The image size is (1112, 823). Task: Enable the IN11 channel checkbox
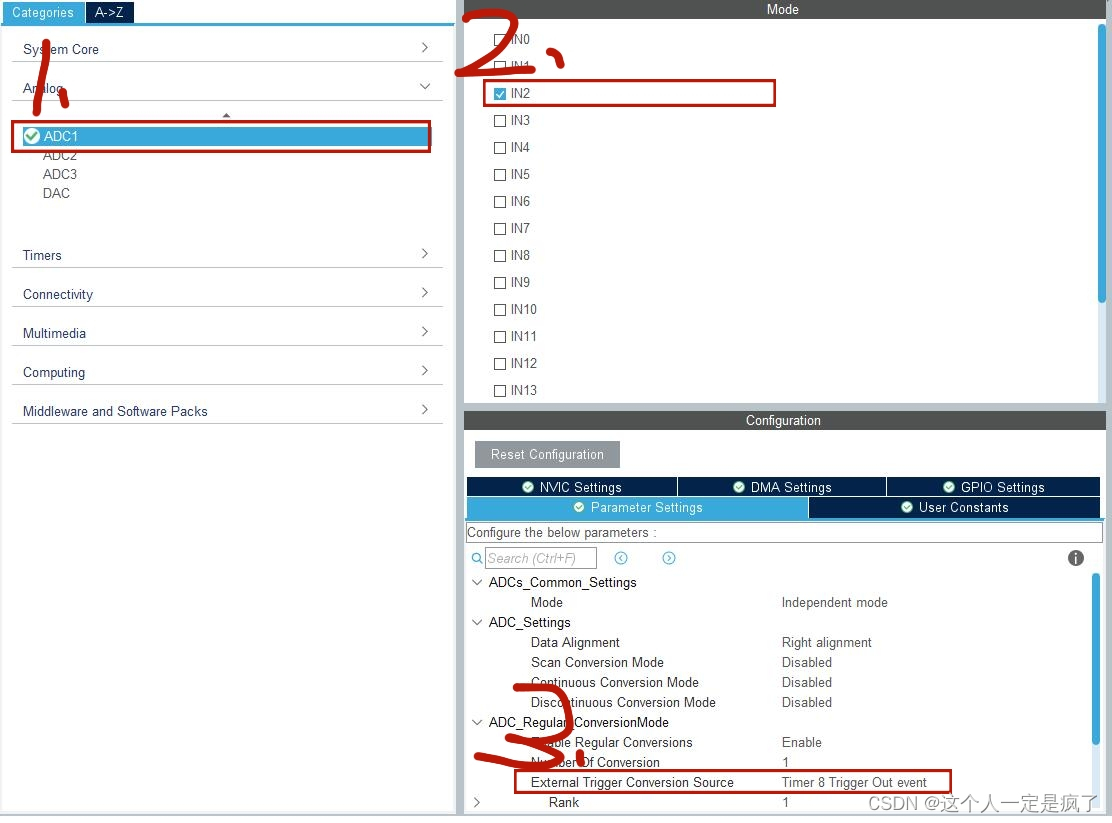point(500,336)
